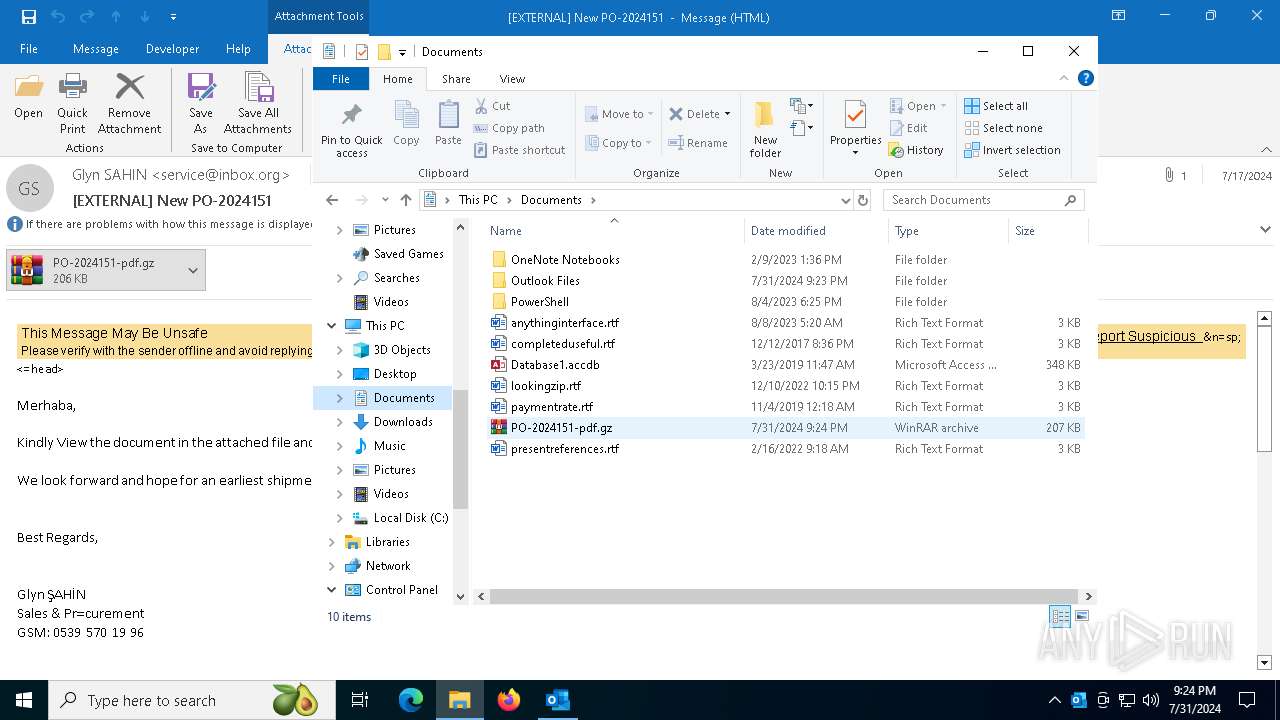Click the navigation pane vertical scrollbar

click(460, 450)
